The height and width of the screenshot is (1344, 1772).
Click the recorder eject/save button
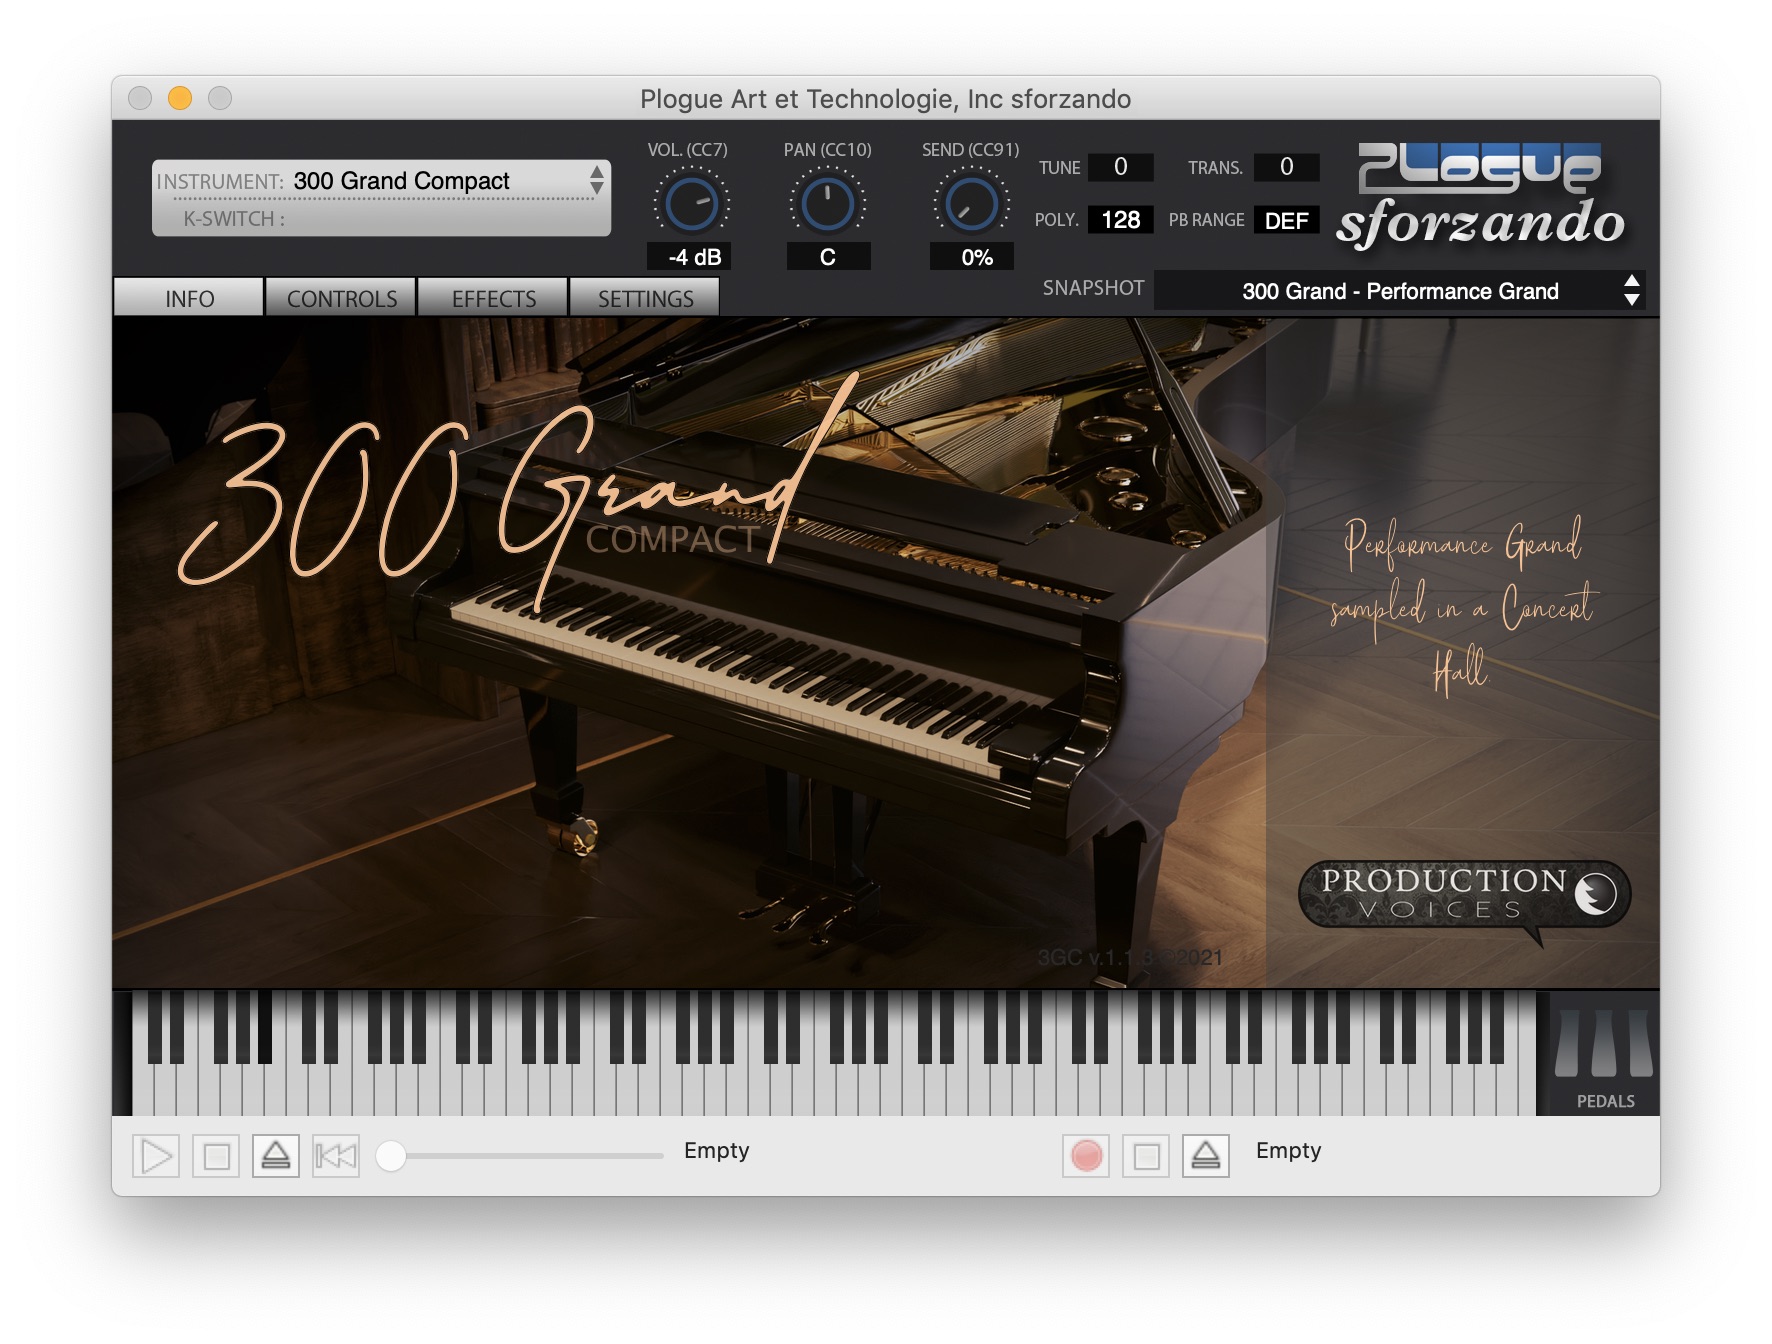(1206, 1157)
